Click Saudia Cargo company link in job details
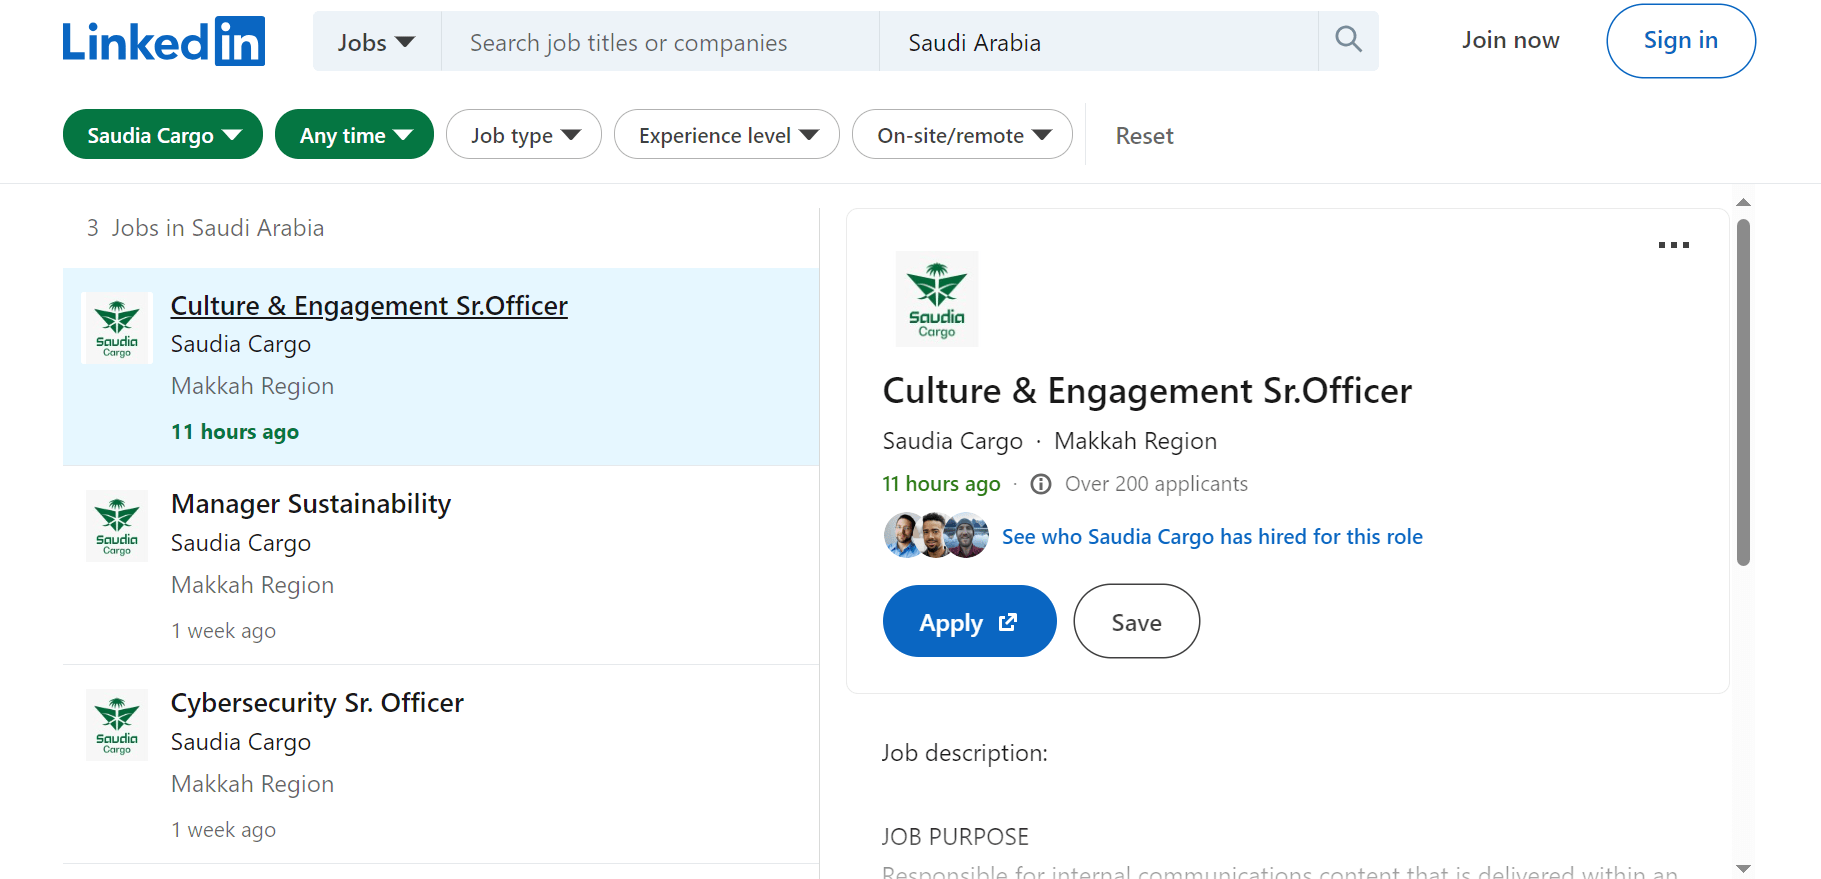This screenshot has height=879, width=1821. click(x=952, y=441)
